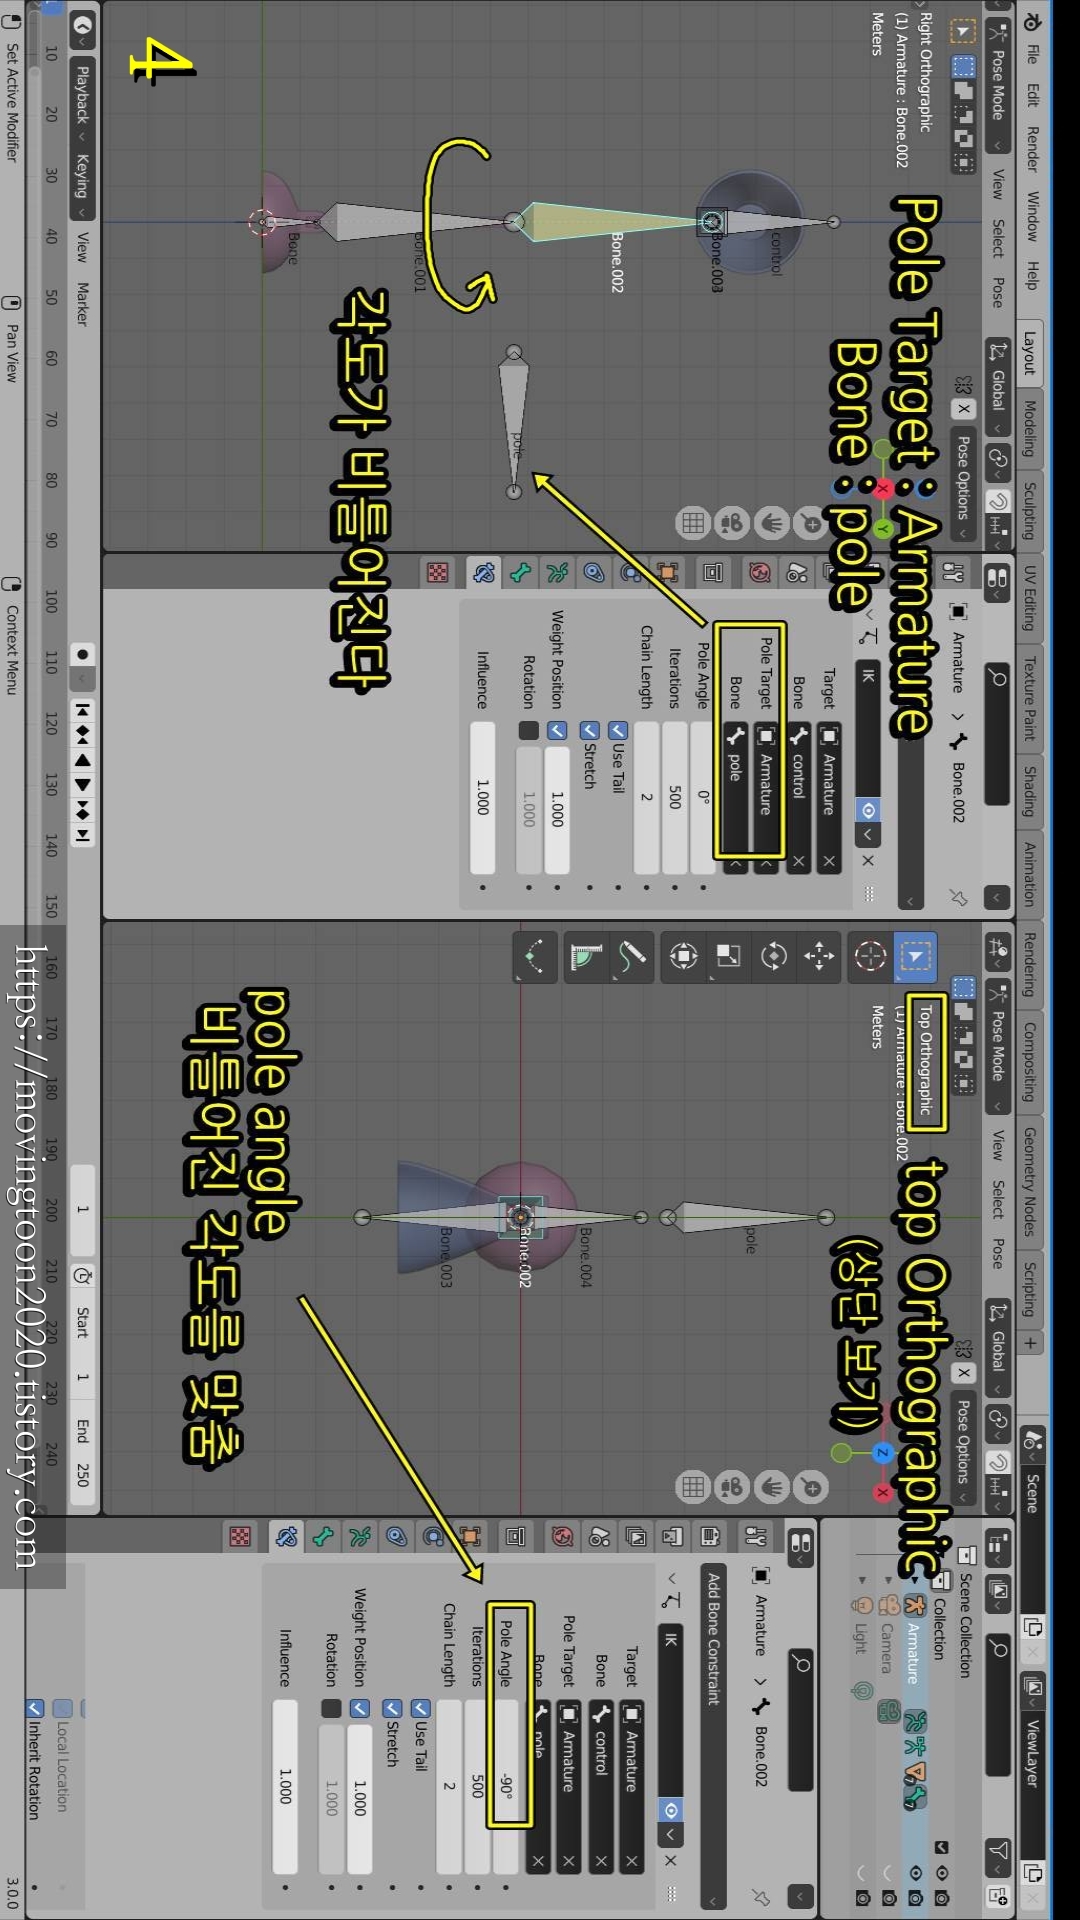Open the File menu
Screen dimensions: 1080x1920
pos(1031,55)
